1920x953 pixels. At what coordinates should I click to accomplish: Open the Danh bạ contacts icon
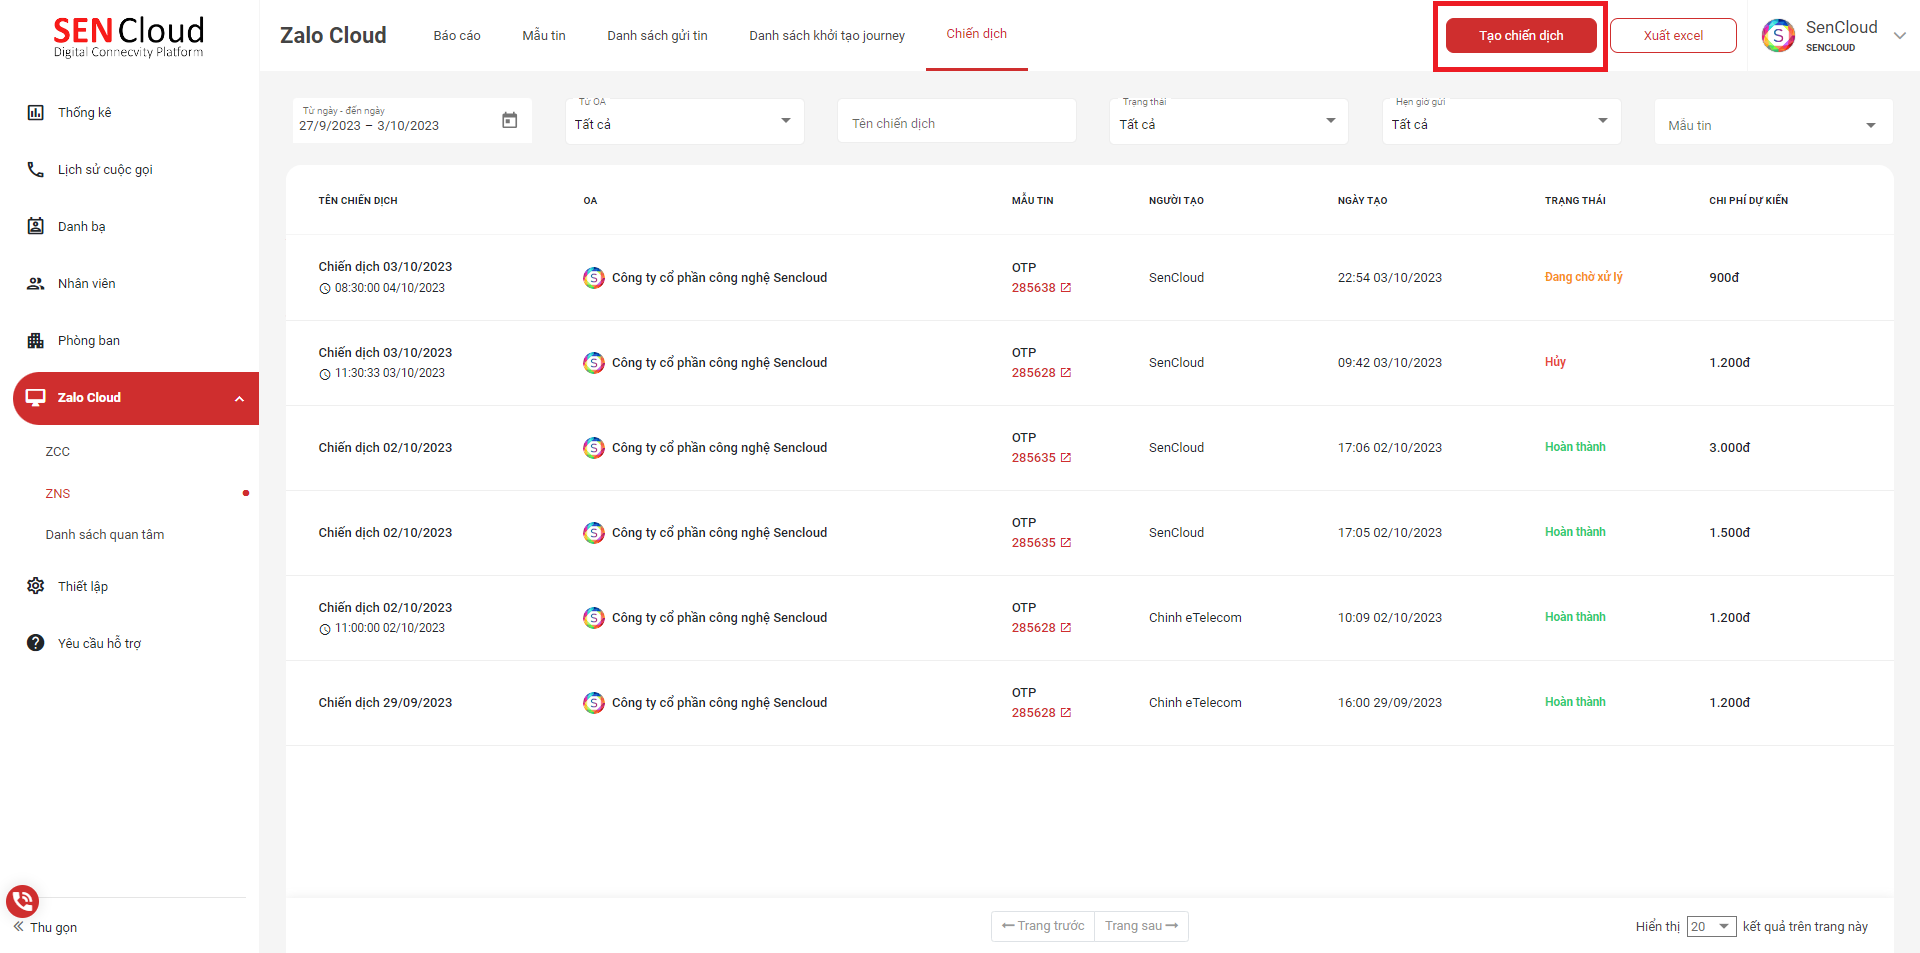pyautogui.click(x=36, y=227)
